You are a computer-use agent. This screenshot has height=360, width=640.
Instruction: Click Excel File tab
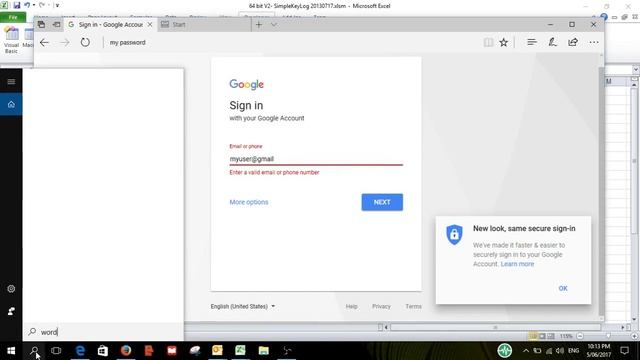[x=13, y=17]
